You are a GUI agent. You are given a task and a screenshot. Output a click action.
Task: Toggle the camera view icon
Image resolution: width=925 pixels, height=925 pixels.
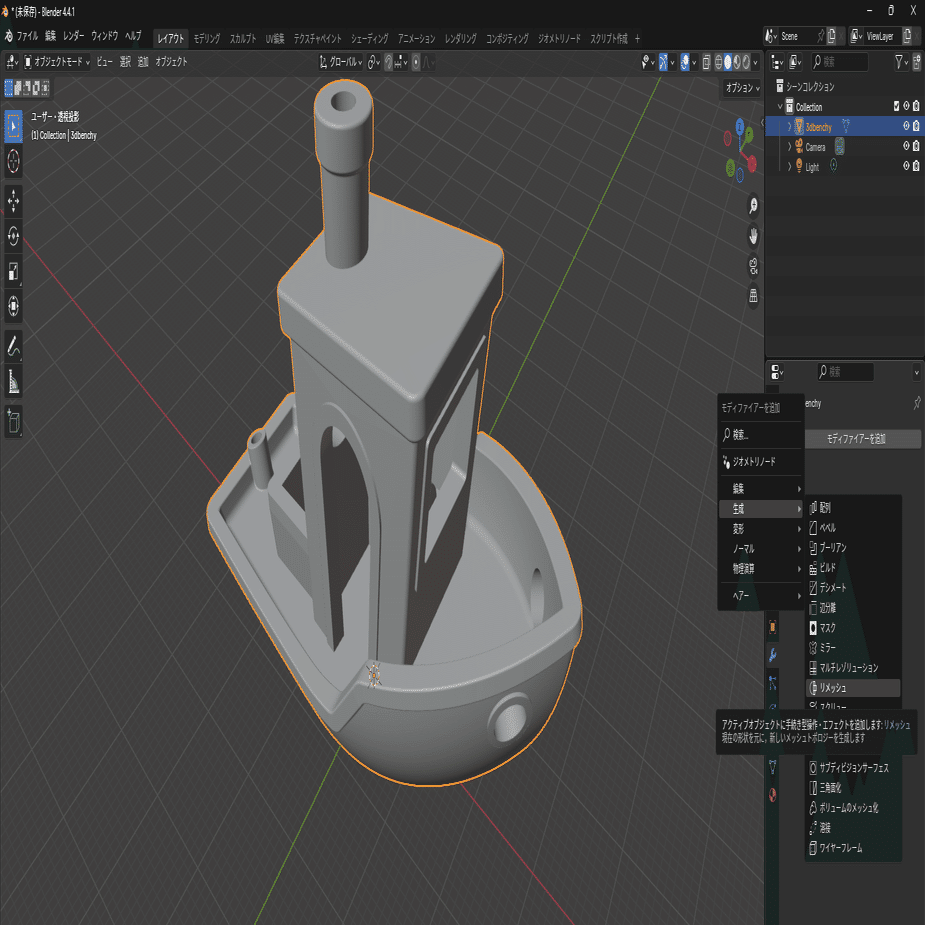click(753, 266)
